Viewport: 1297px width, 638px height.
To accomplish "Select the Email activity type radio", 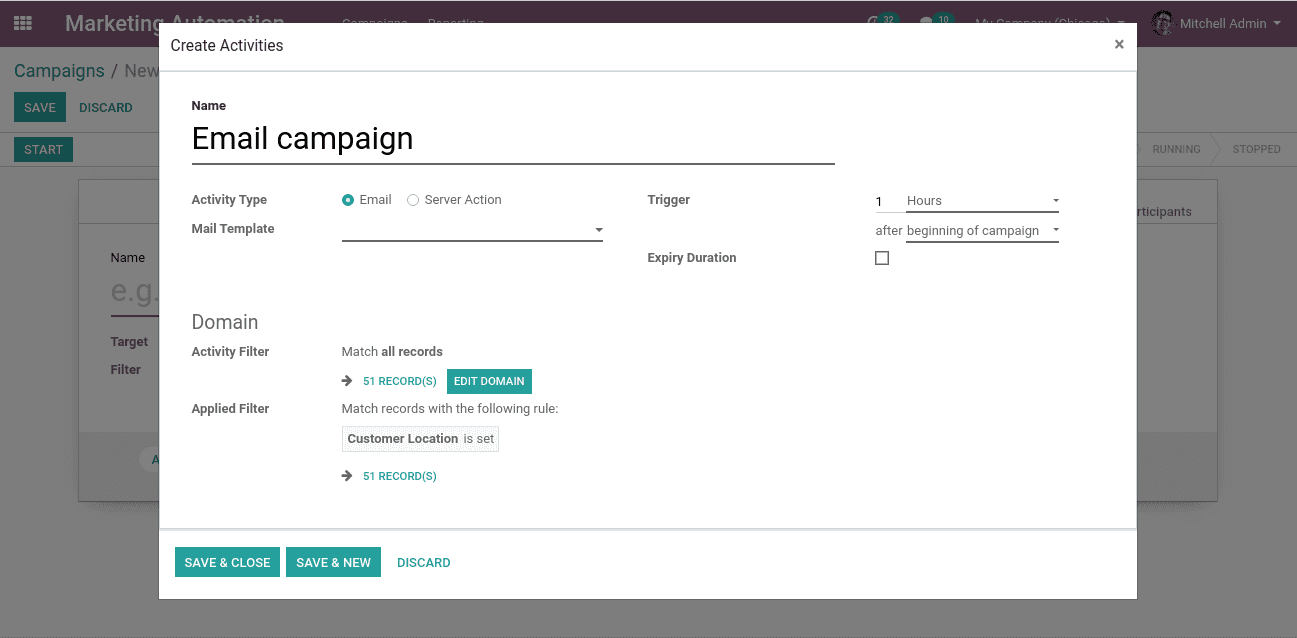I will coord(348,200).
